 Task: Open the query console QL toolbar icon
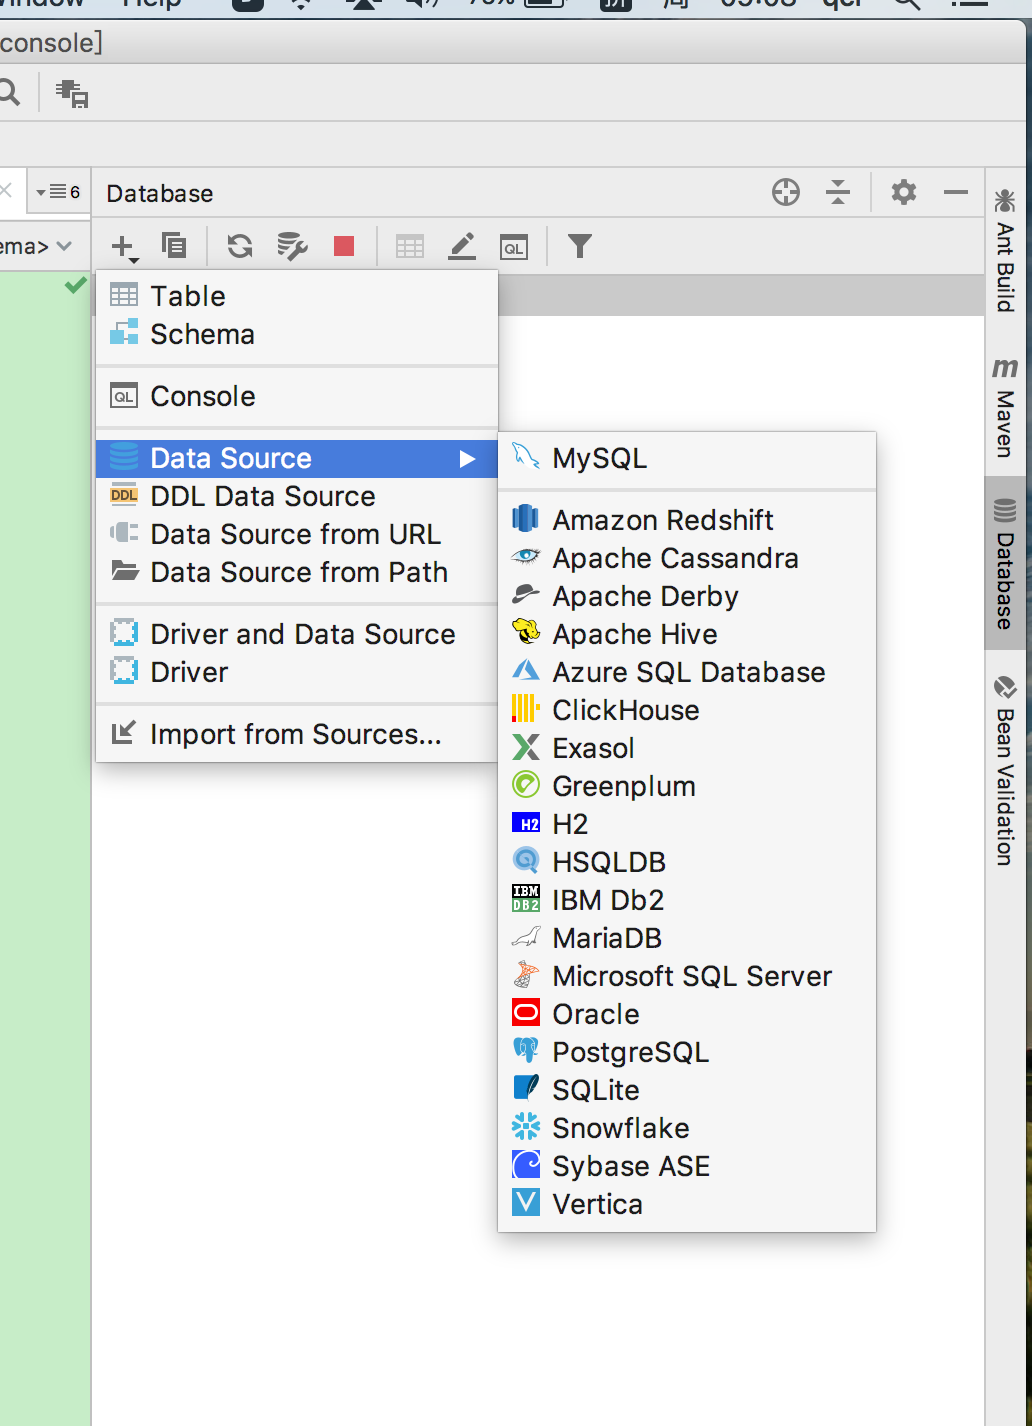pos(514,247)
